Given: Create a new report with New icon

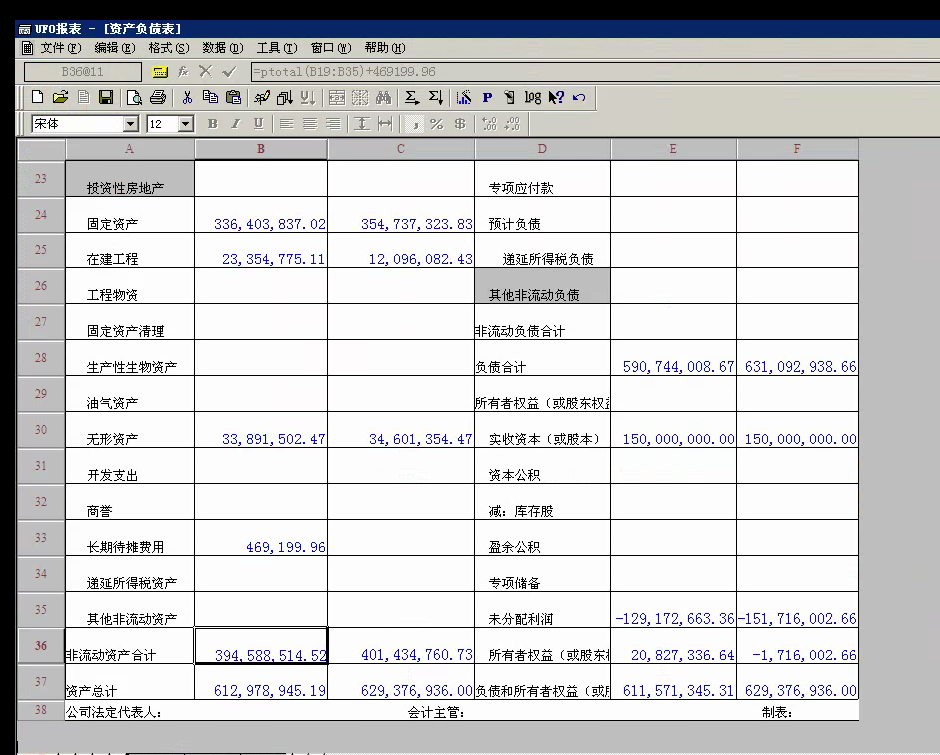Looking at the screenshot, I should pyautogui.click(x=37, y=97).
